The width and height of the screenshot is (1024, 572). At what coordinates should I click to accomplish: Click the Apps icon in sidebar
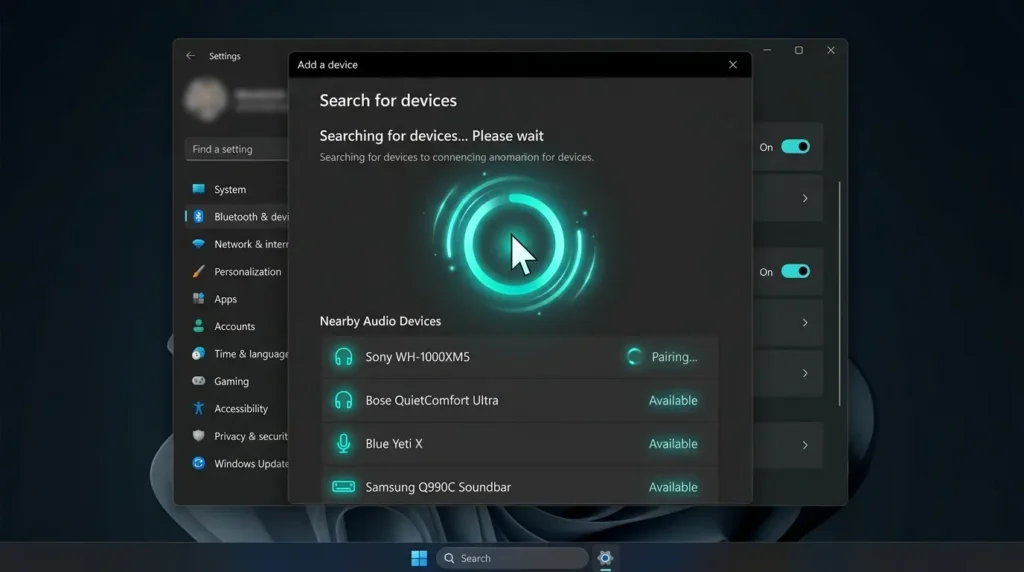(x=199, y=299)
